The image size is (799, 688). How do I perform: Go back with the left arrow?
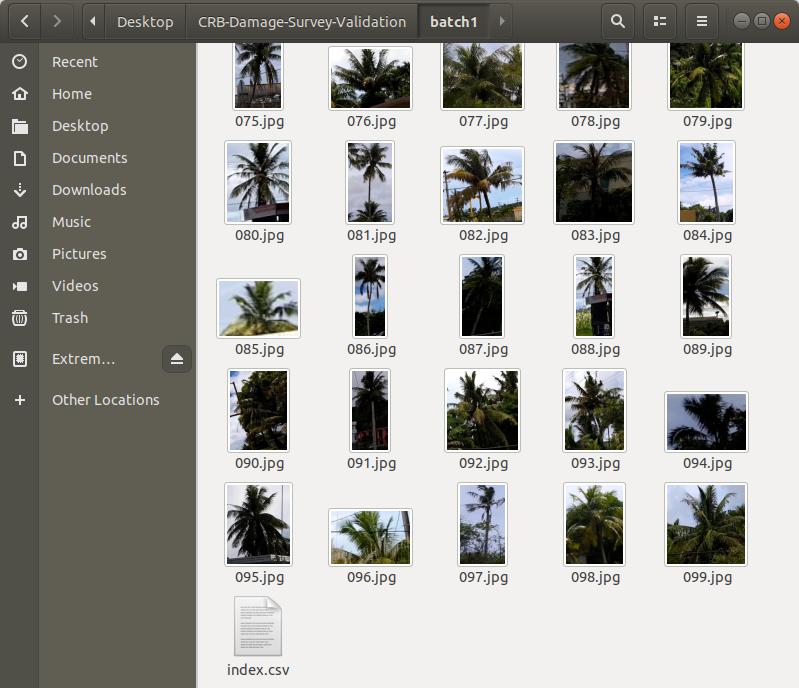pos(24,21)
